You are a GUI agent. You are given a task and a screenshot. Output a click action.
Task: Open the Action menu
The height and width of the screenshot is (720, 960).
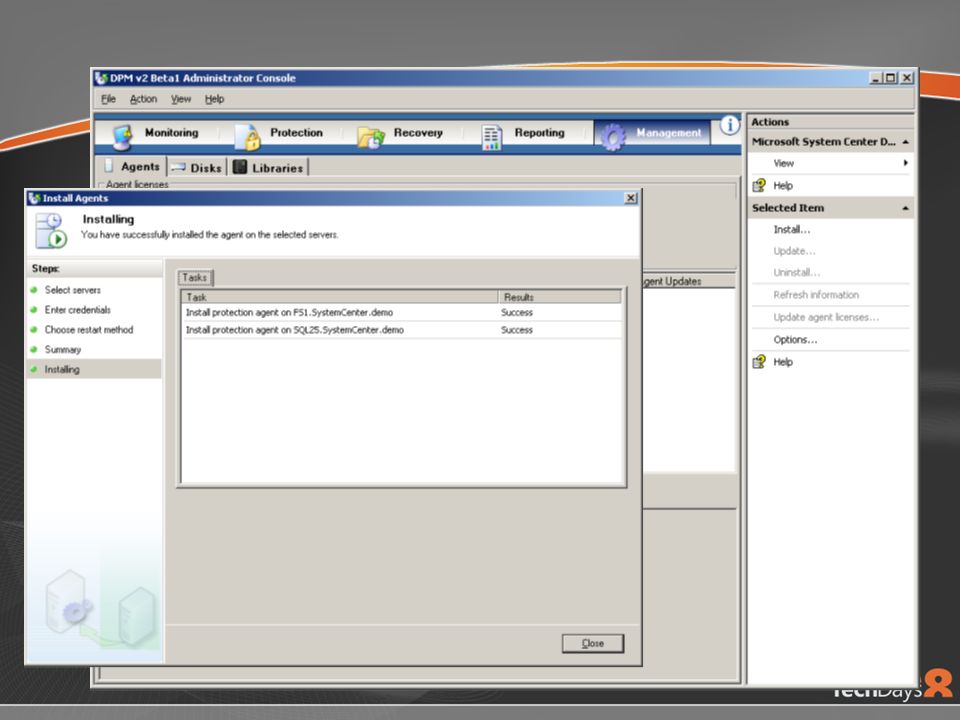click(x=143, y=99)
